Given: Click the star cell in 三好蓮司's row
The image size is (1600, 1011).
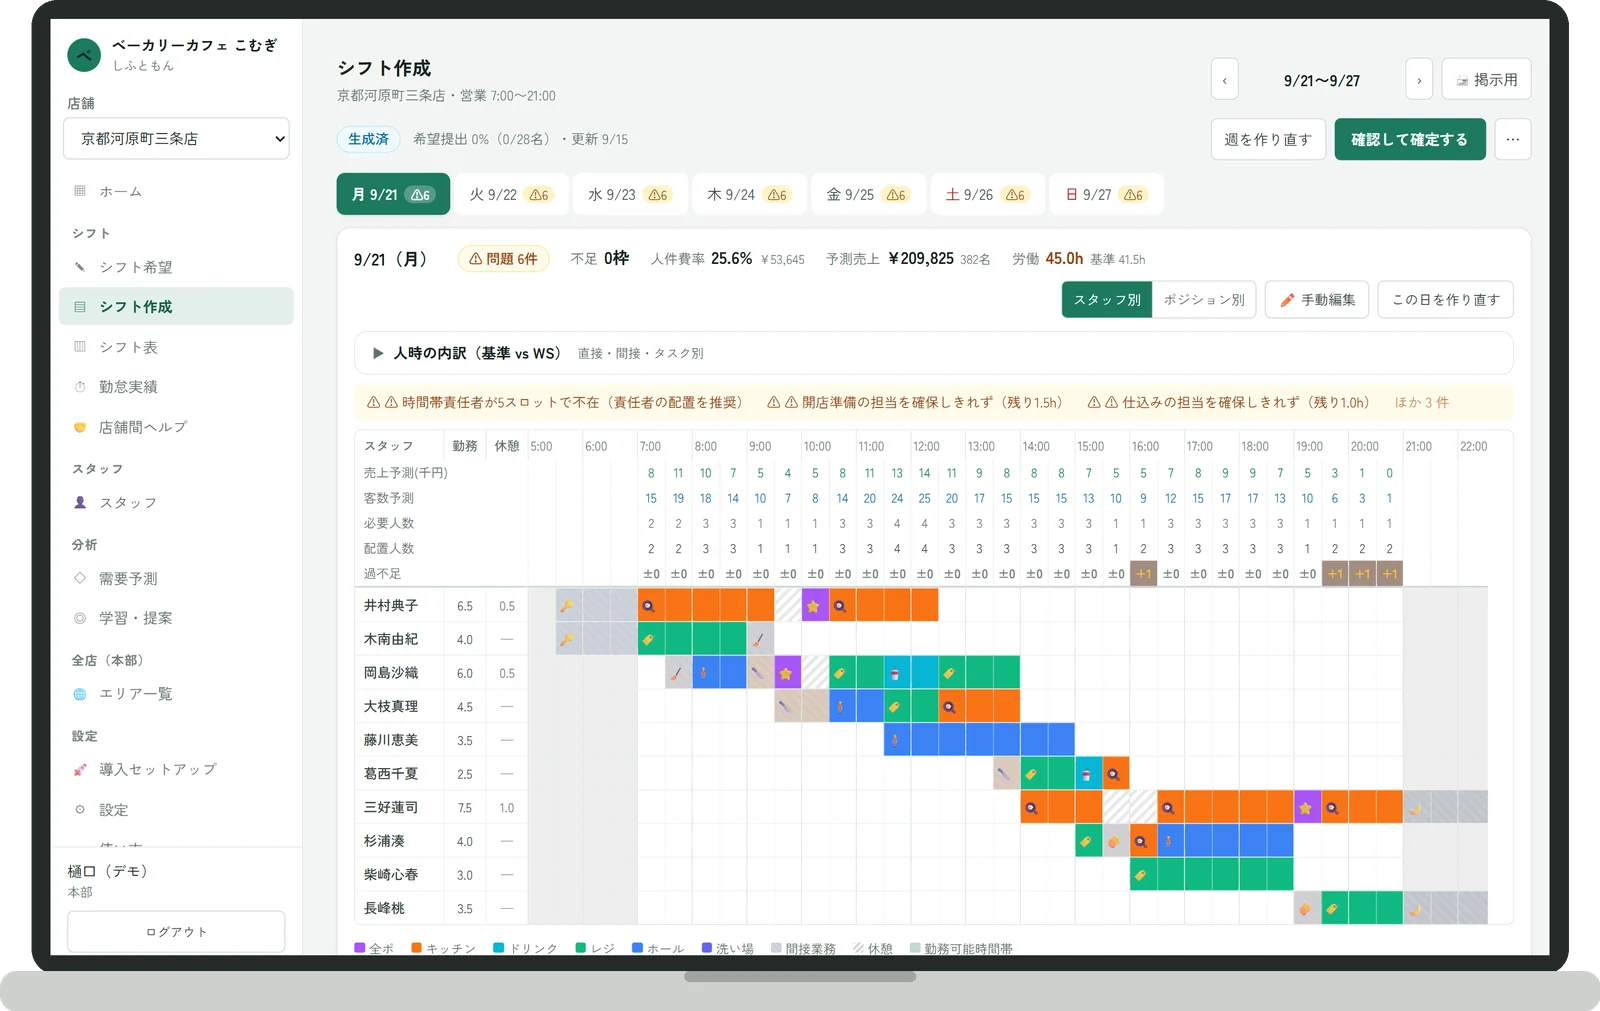Looking at the screenshot, I should click(1306, 807).
